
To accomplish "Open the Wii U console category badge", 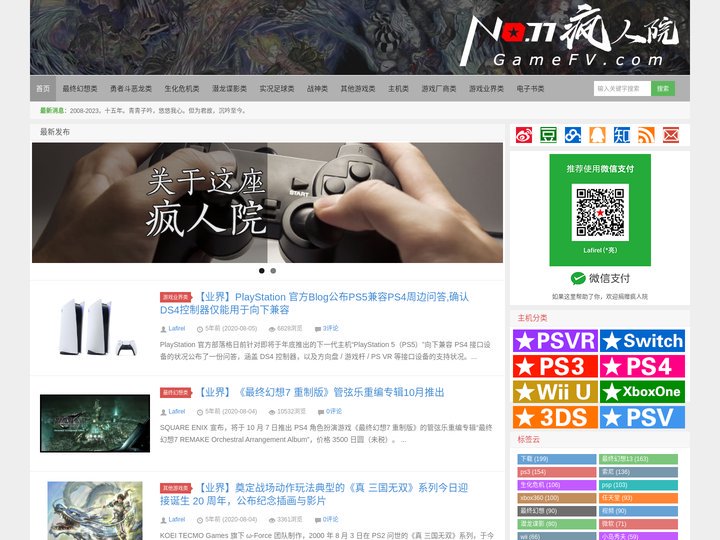I will [x=555, y=392].
